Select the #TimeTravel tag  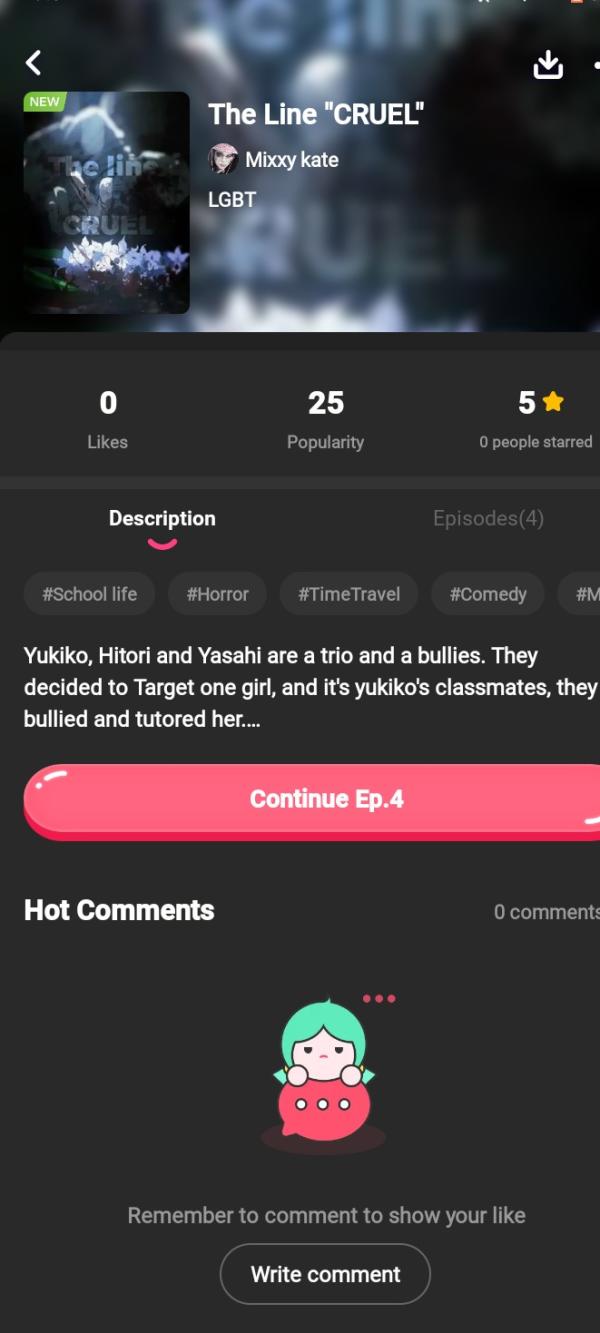(348, 594)
